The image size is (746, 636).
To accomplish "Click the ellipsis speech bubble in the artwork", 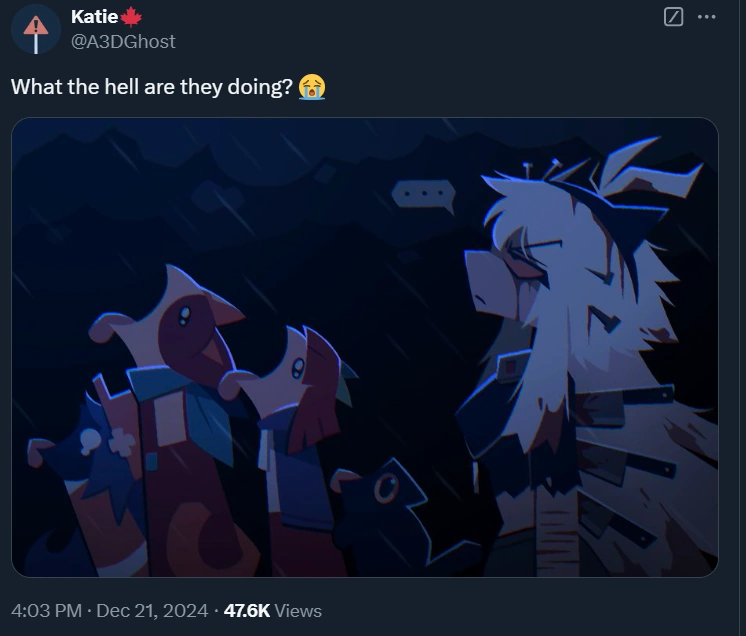I will coord(423,195).
